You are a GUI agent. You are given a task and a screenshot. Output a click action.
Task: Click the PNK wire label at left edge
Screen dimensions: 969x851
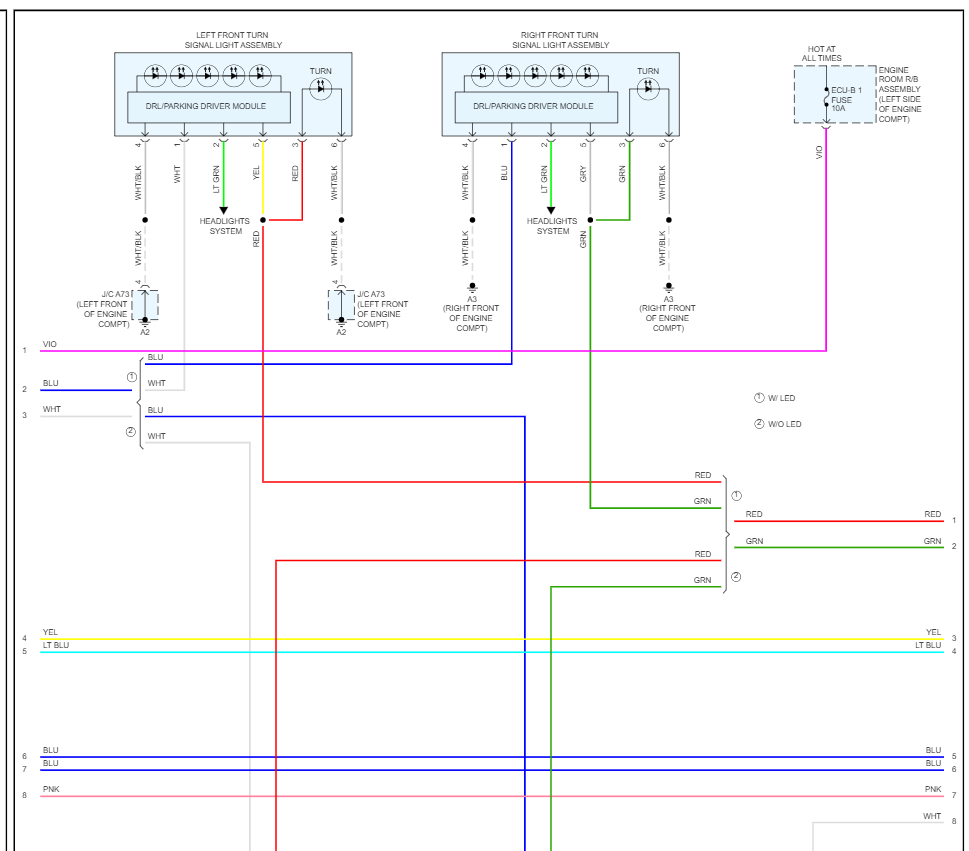(51, 789)
